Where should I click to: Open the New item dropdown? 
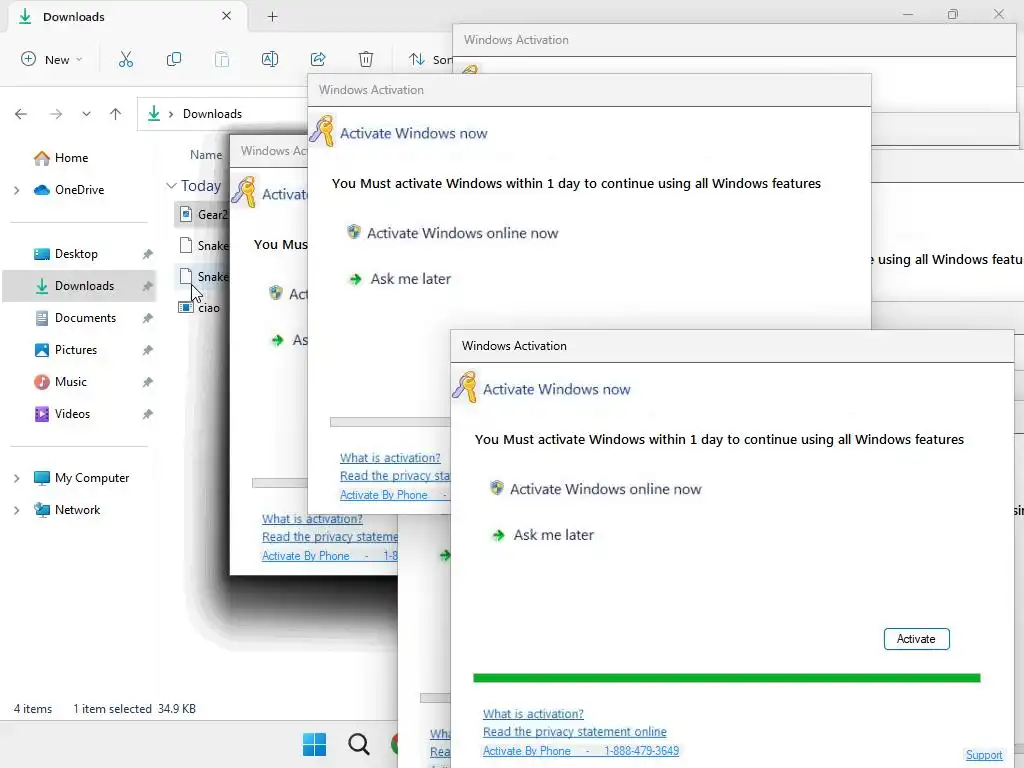[x=52, y=59]
